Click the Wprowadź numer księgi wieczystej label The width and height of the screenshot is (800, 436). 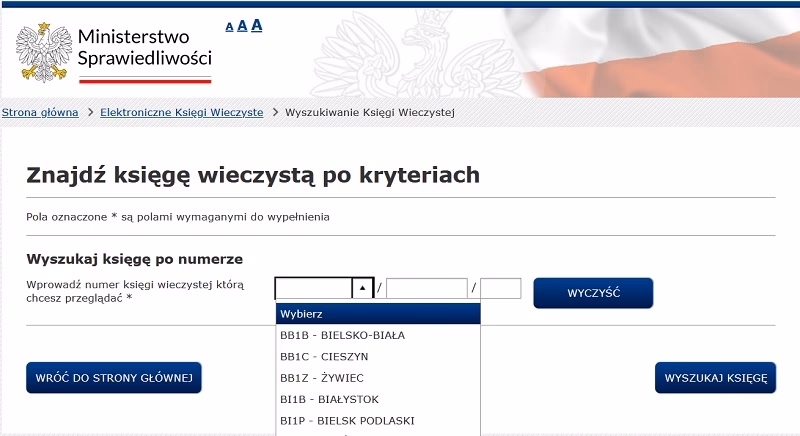135,291
